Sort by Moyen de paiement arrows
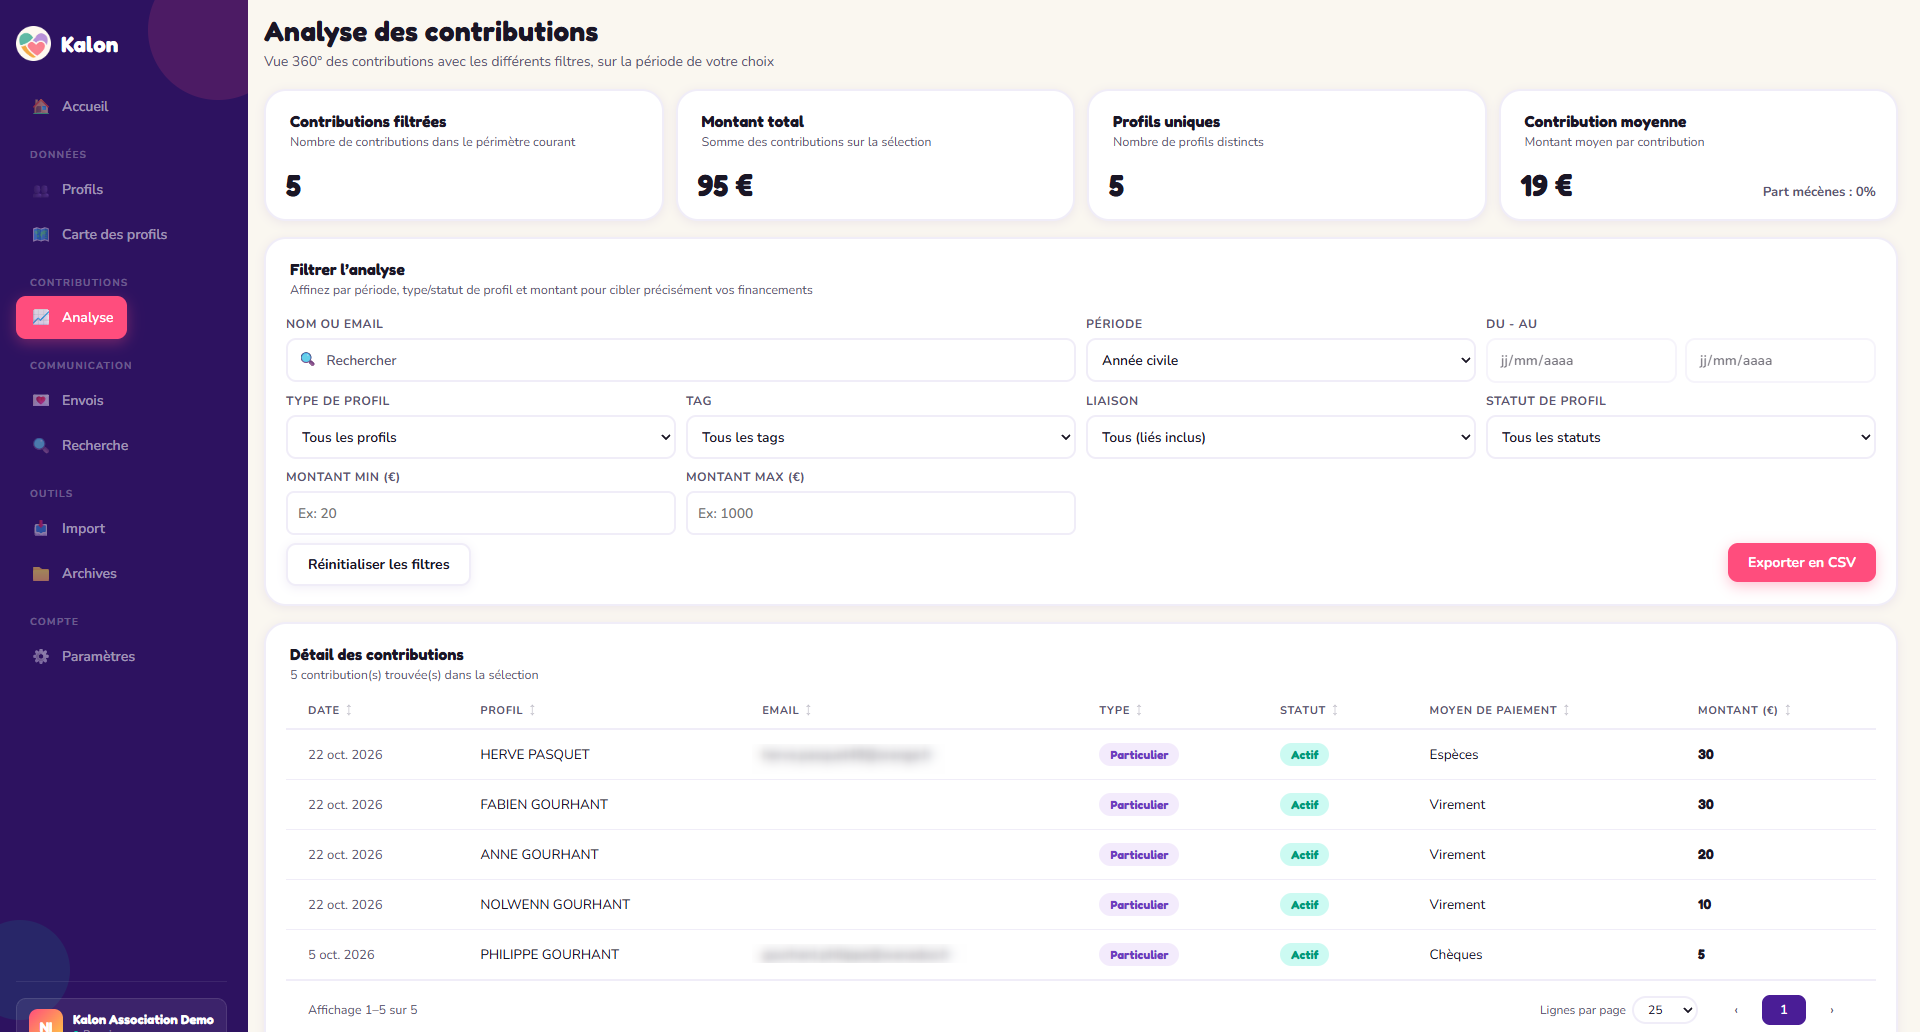Image resolution: width=1920 pixels, height=1032 pixels. [1566, 710]
